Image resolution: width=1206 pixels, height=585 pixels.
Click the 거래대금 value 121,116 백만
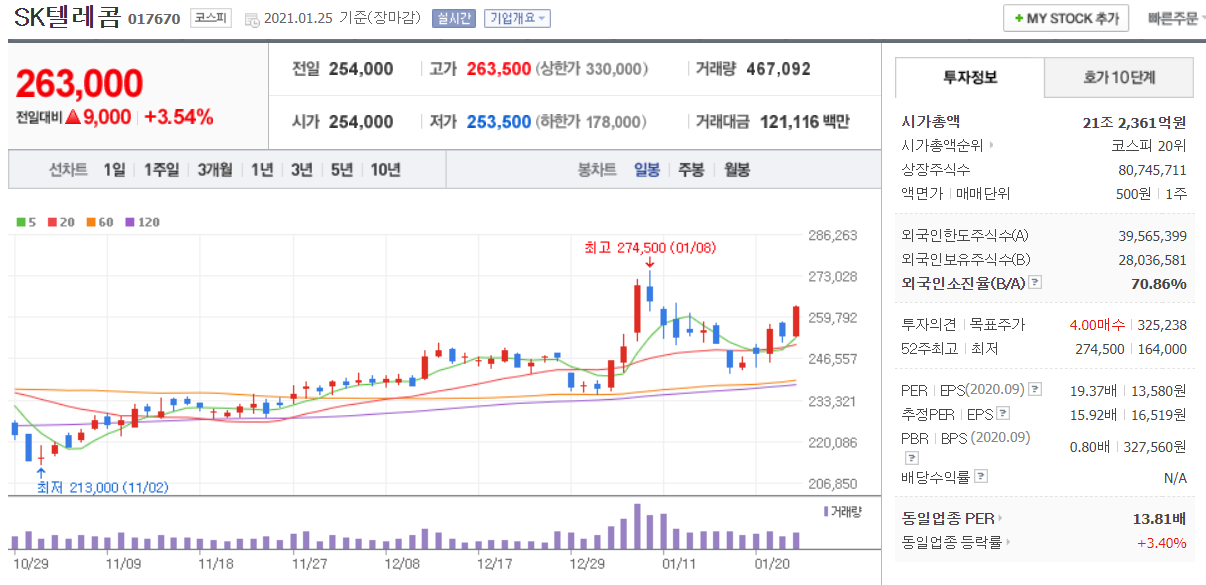805,122
